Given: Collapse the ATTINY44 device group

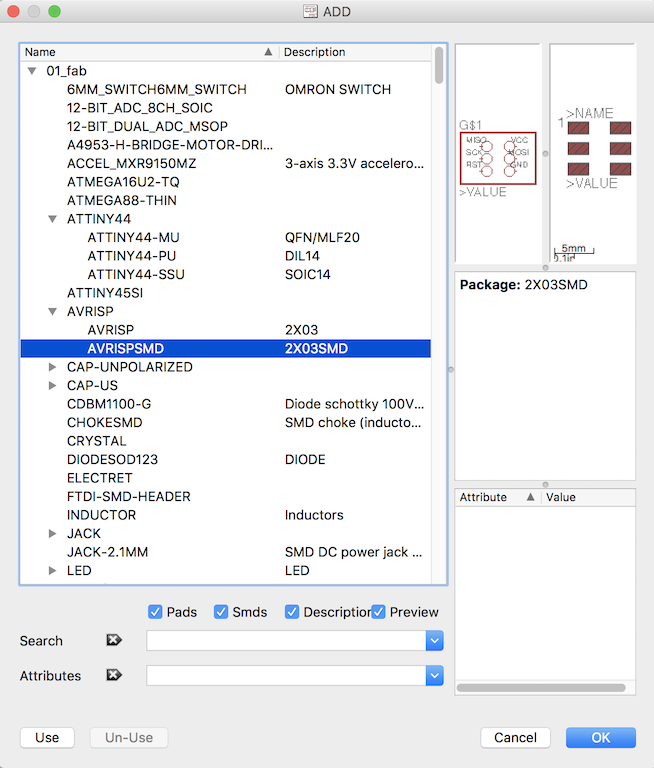Looking at the screenshot, I should 52,219.
